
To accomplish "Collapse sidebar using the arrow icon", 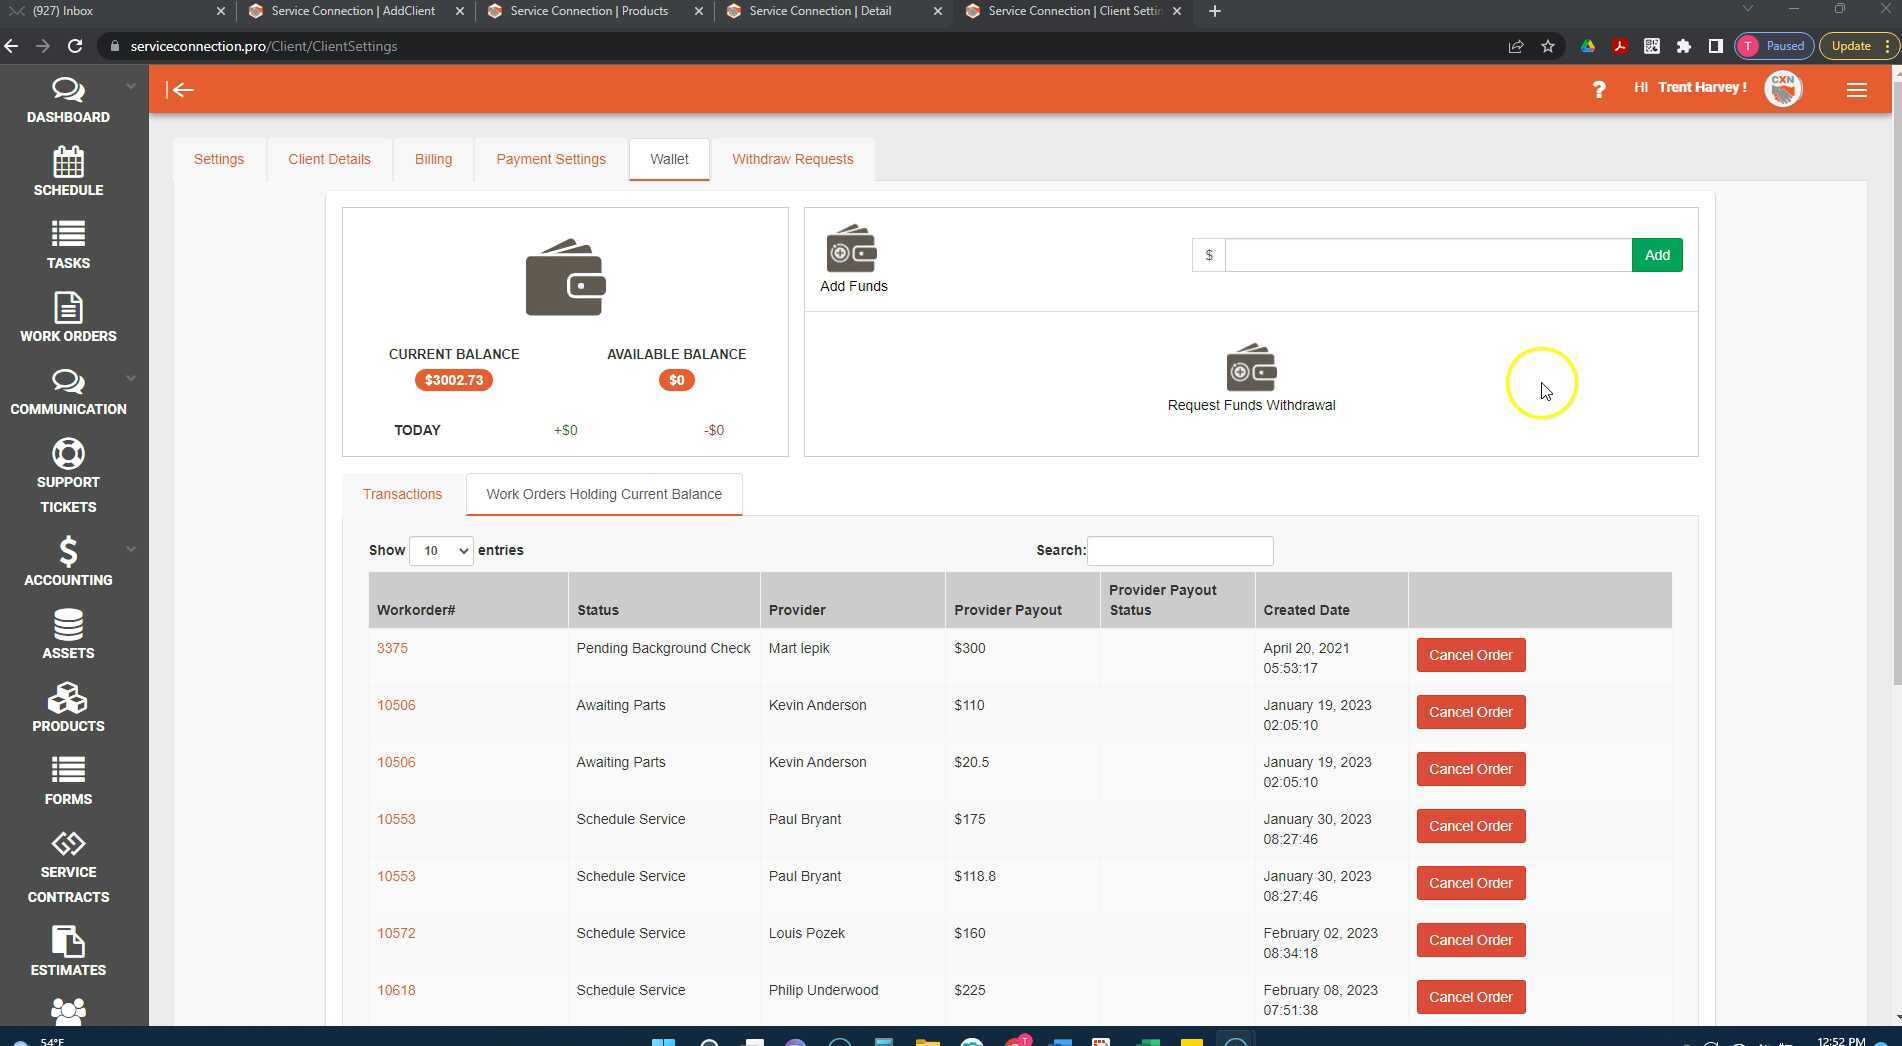I will click(x=180, y=90).
